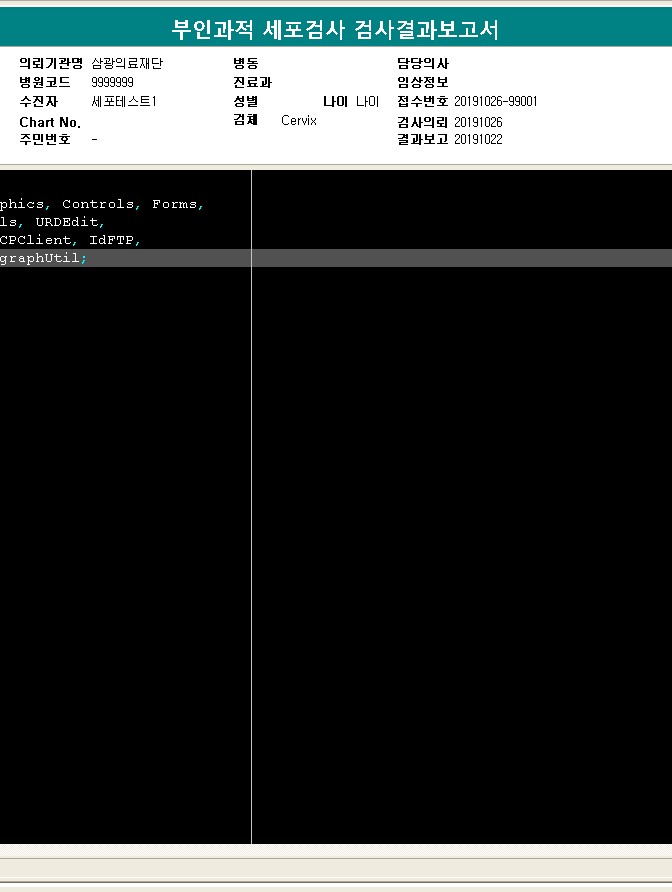Click the report title 부인과적 세포검사 검사결과보고서

335,29
